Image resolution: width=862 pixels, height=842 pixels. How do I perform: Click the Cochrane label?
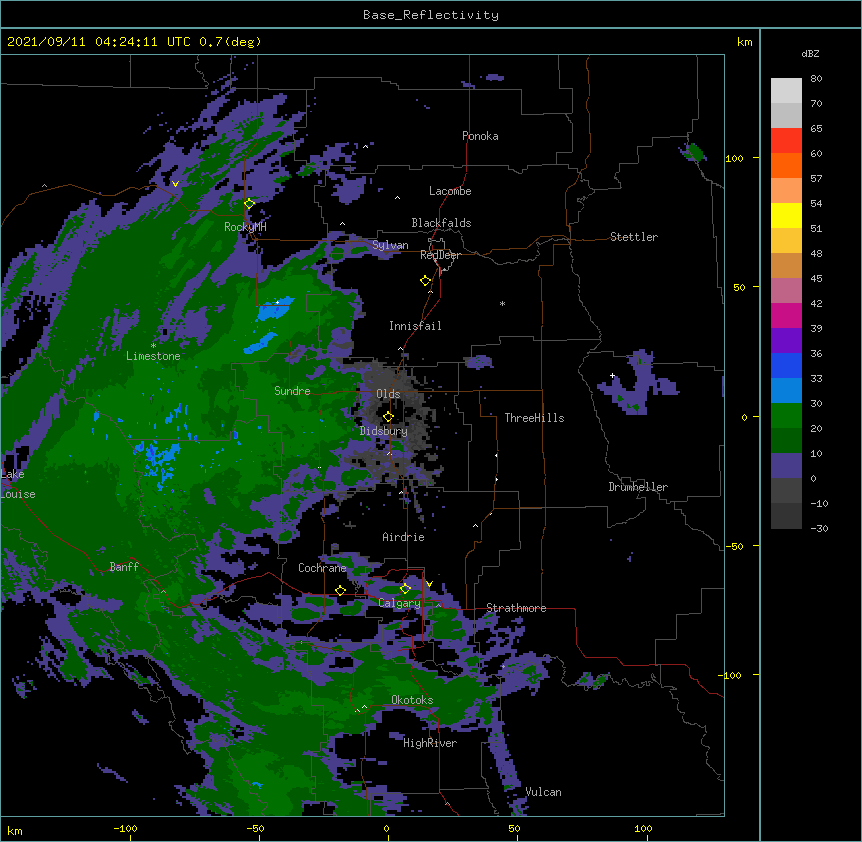coord(322,568)
